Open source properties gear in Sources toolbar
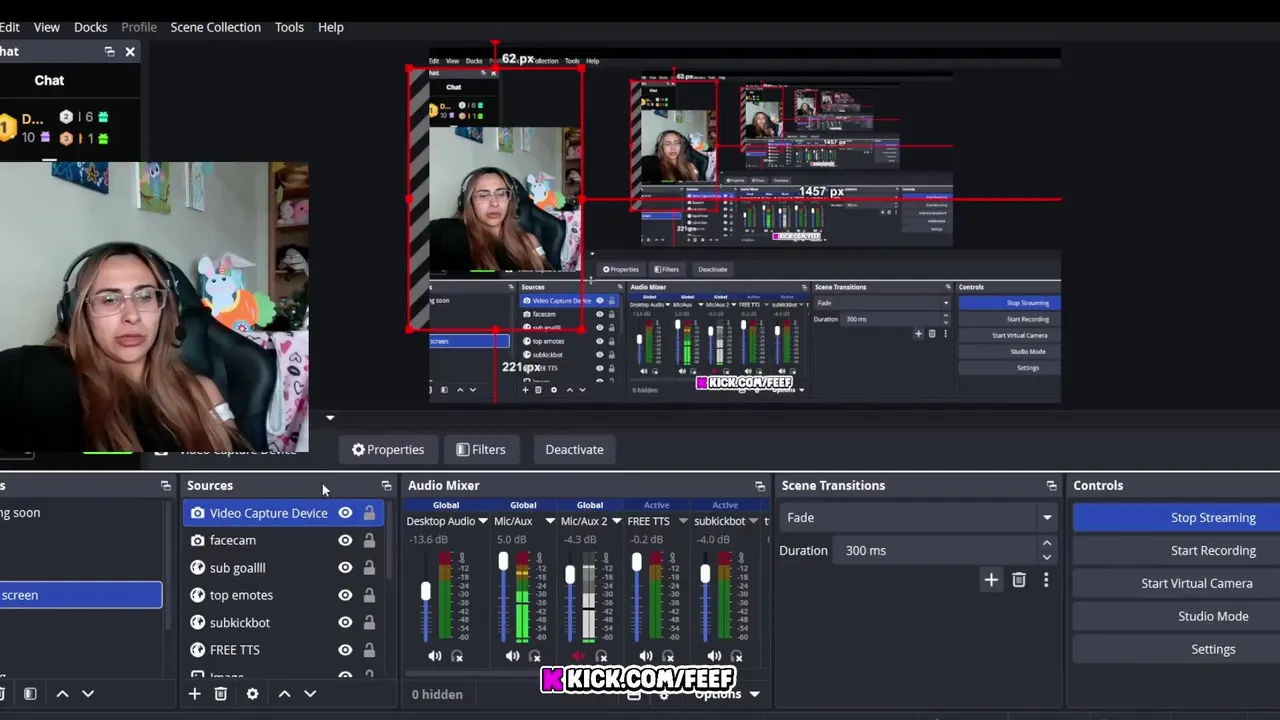 (x=252, y=694)
